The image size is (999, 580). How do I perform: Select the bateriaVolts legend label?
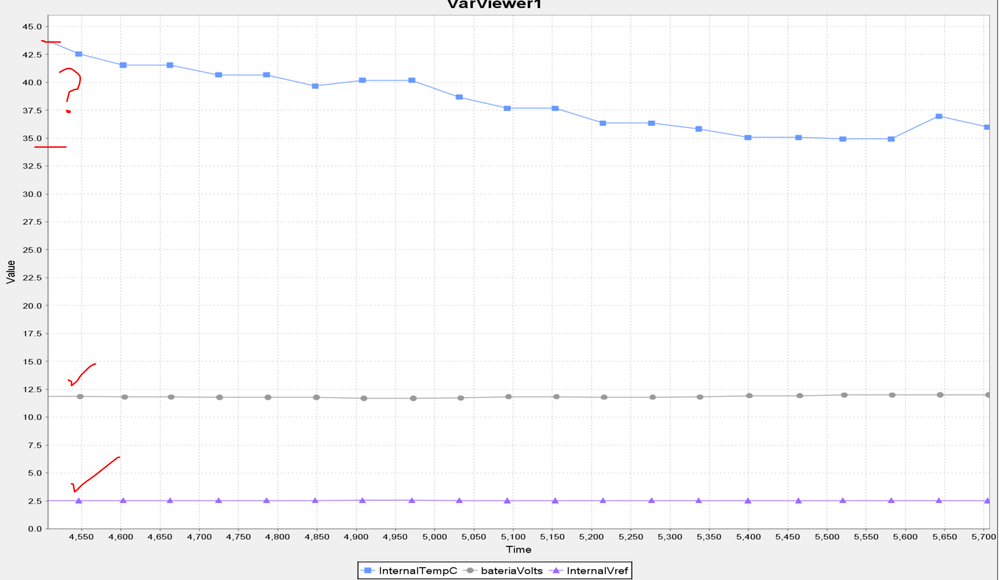pos(512,570)
